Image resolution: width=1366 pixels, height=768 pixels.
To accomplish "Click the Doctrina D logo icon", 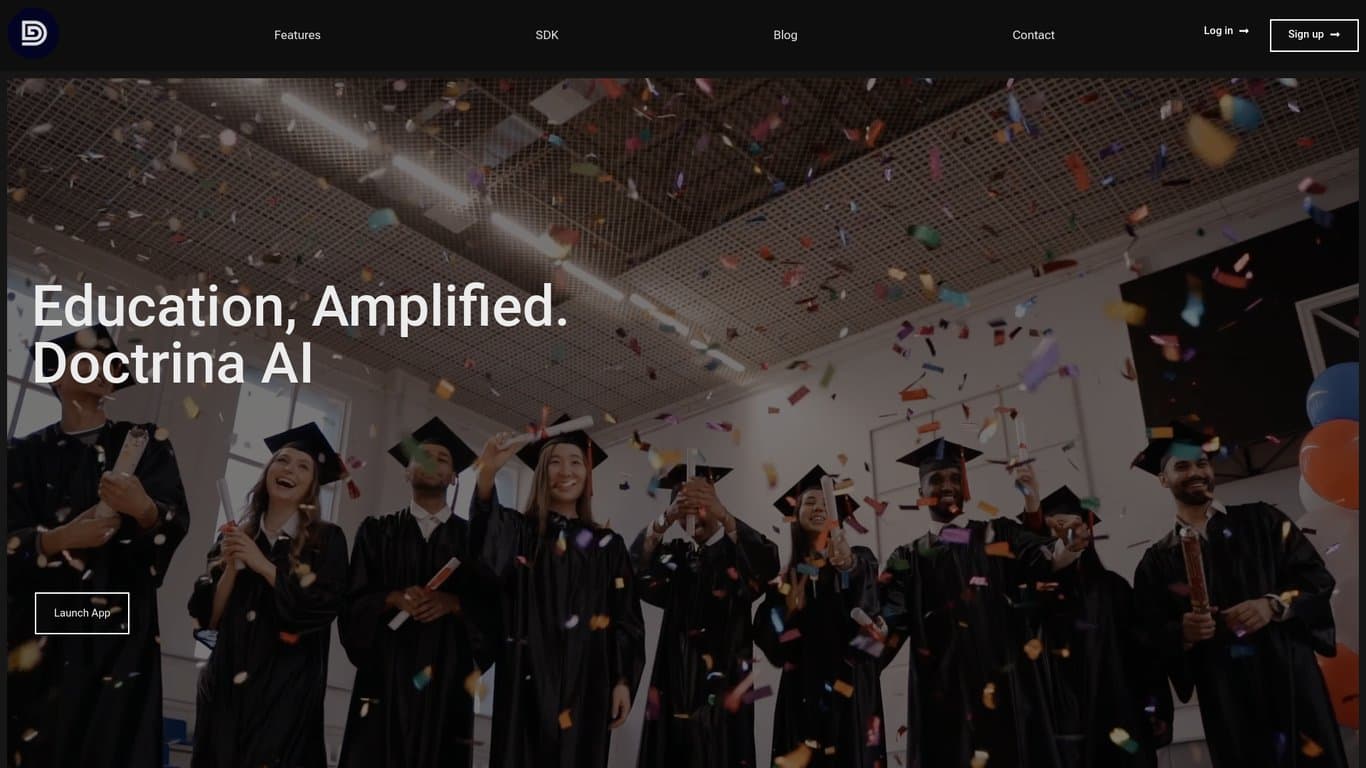I will (33, 34).
